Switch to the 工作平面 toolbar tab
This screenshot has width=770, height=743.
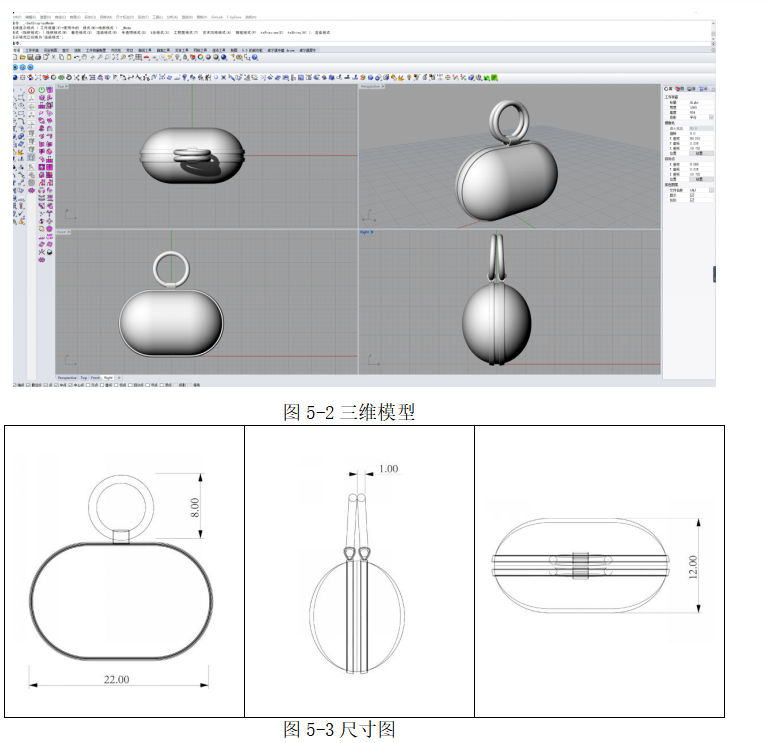point(32,50)
